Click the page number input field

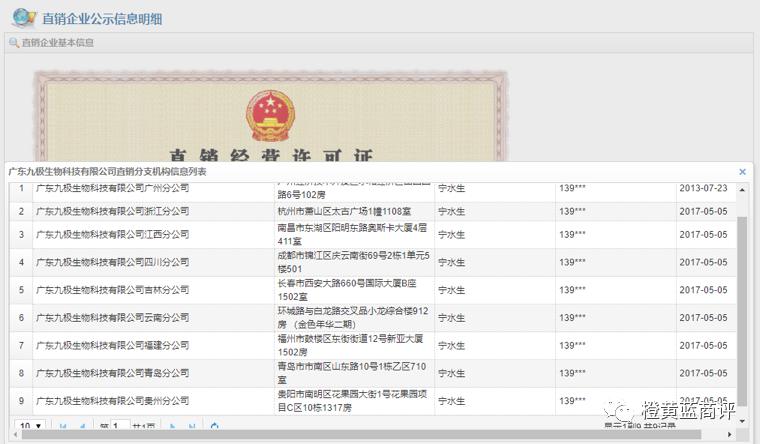(x=120, y=428)
